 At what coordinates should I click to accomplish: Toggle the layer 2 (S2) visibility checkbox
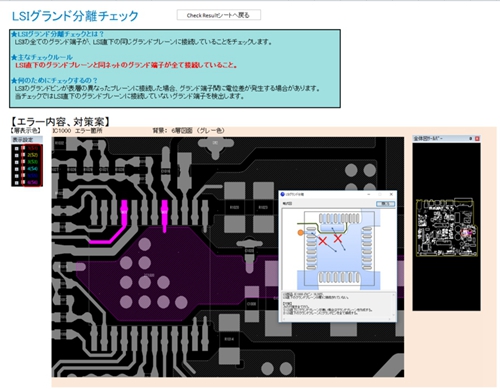pyautogui.click(x=17, y=155)
